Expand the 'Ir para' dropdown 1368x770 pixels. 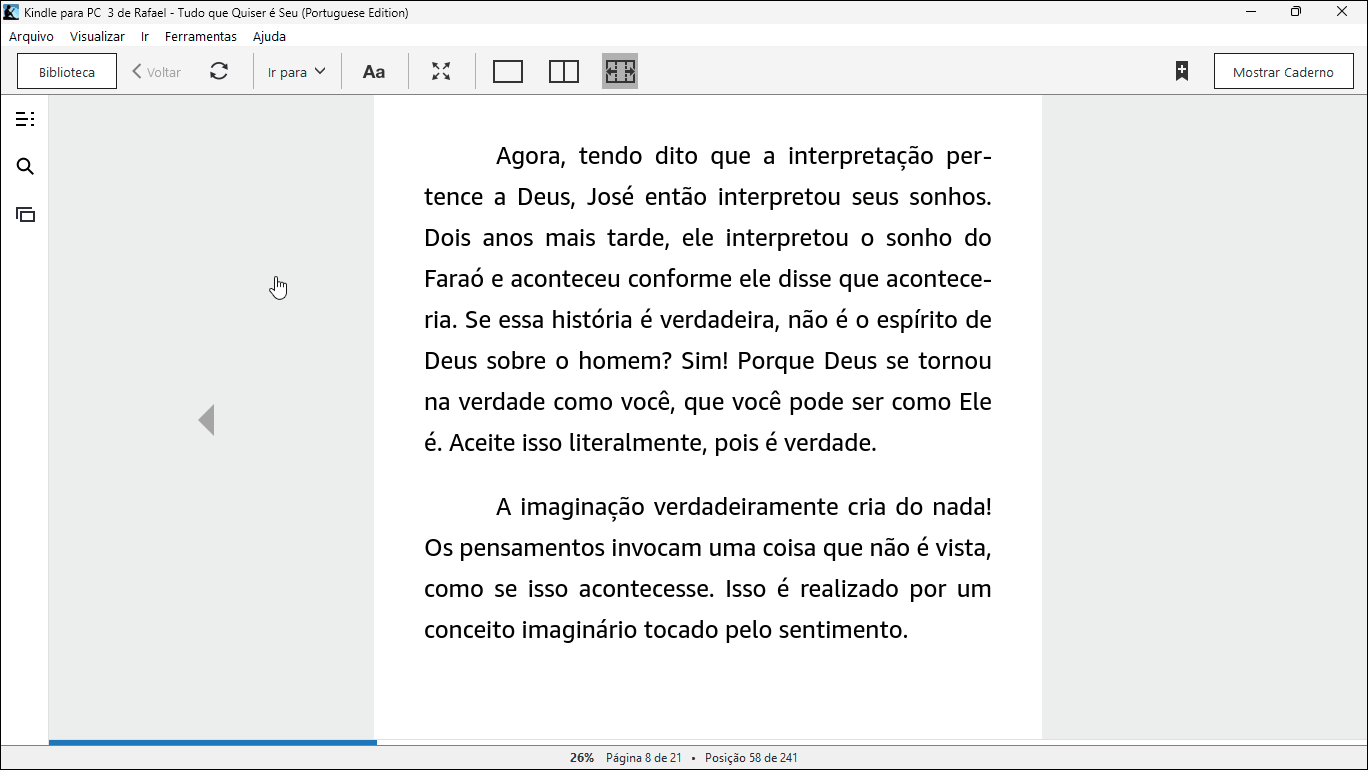[x=297, y=72]
